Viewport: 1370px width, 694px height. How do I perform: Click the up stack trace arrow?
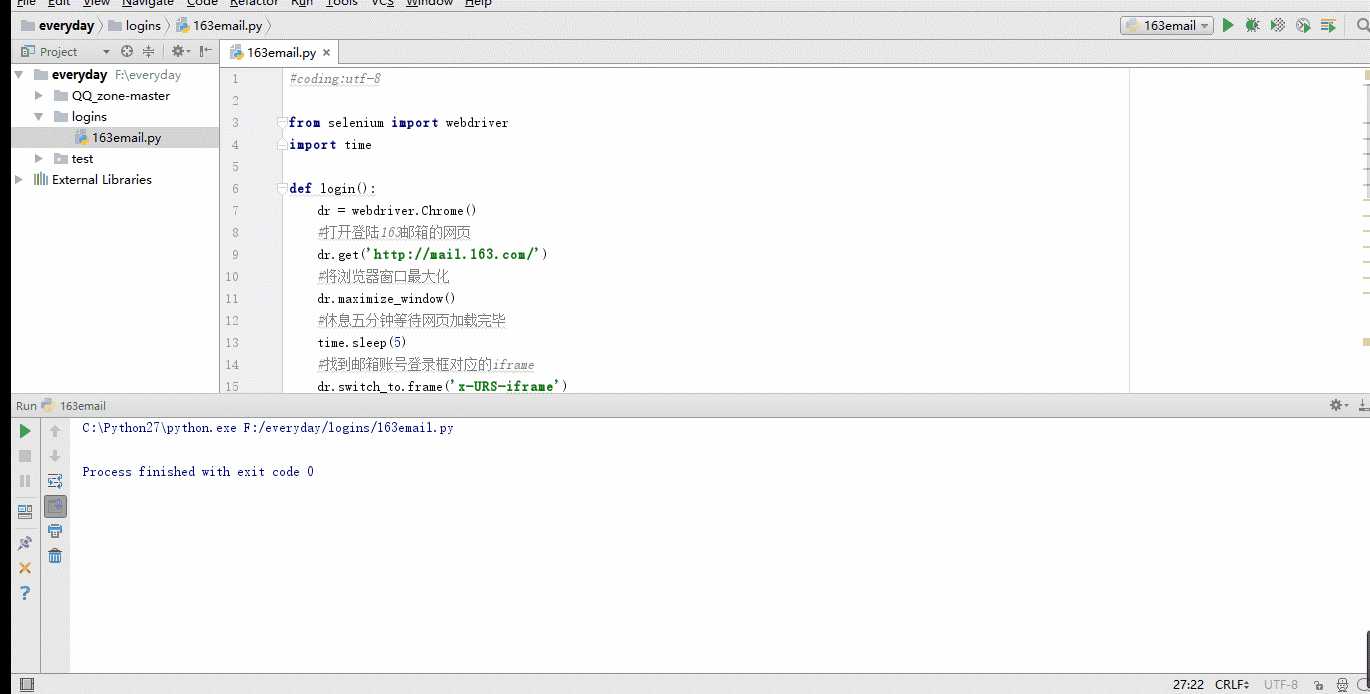click(x=55, y=431)
